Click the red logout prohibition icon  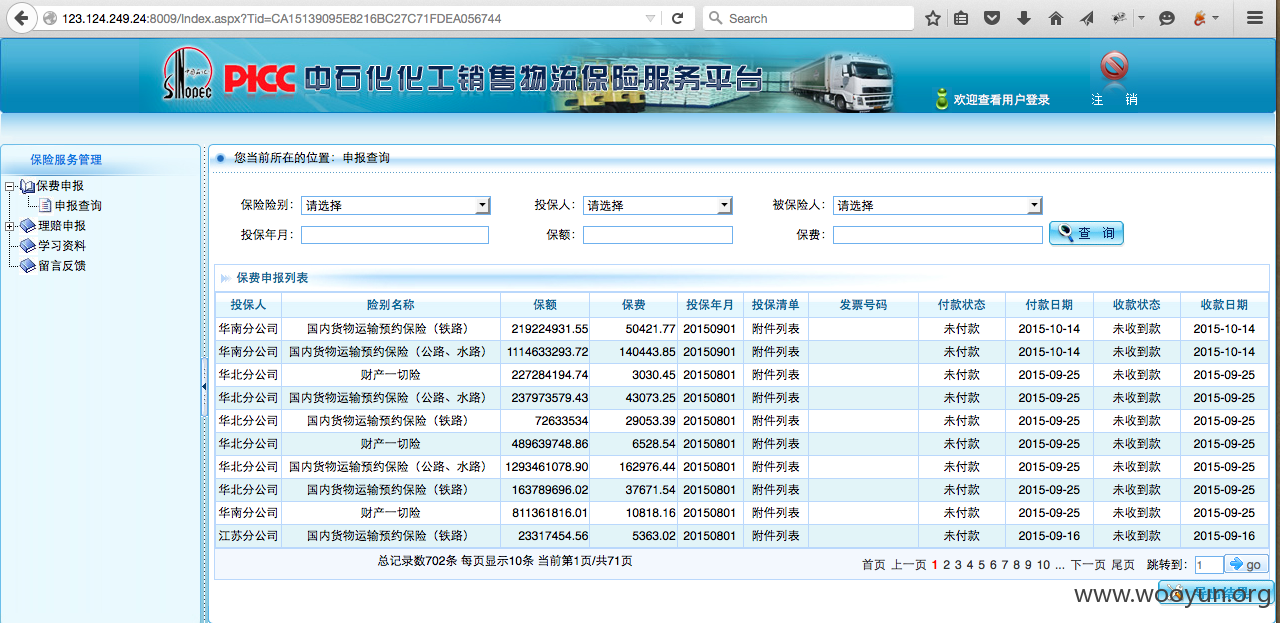(x=1114, y=67)
